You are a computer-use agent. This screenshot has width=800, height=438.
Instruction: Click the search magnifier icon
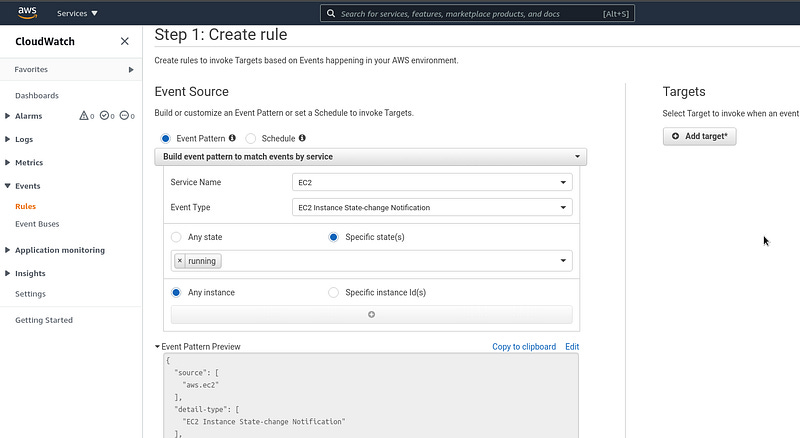point(331,13)
